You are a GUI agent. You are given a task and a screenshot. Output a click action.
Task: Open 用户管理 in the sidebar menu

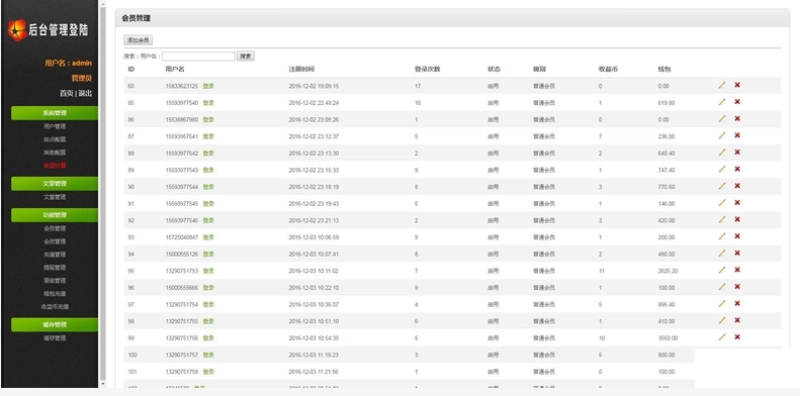click(x=55, y=127)
